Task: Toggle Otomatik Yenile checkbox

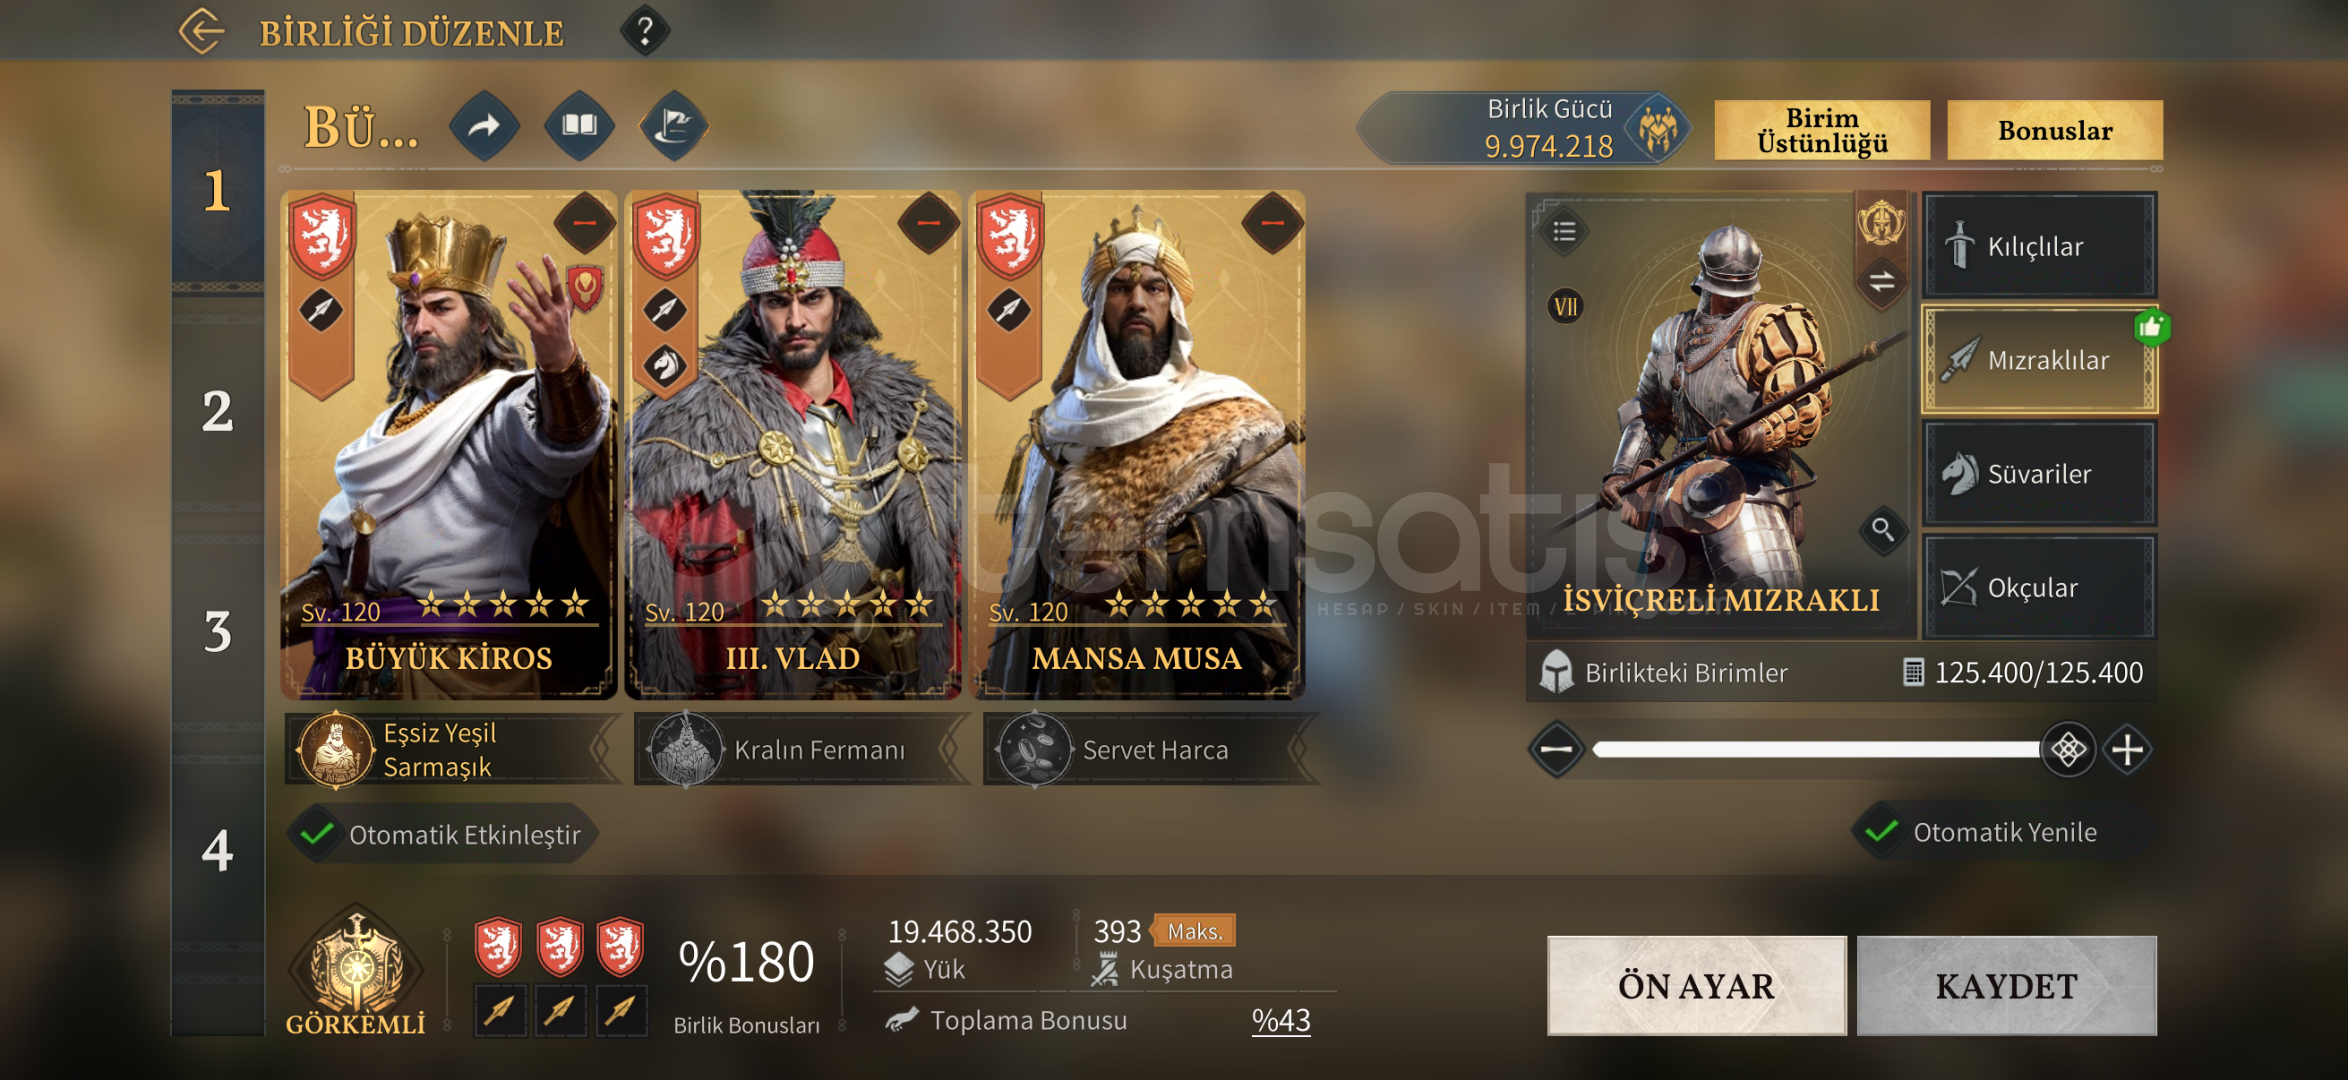Action: [x=1881, y=832]
